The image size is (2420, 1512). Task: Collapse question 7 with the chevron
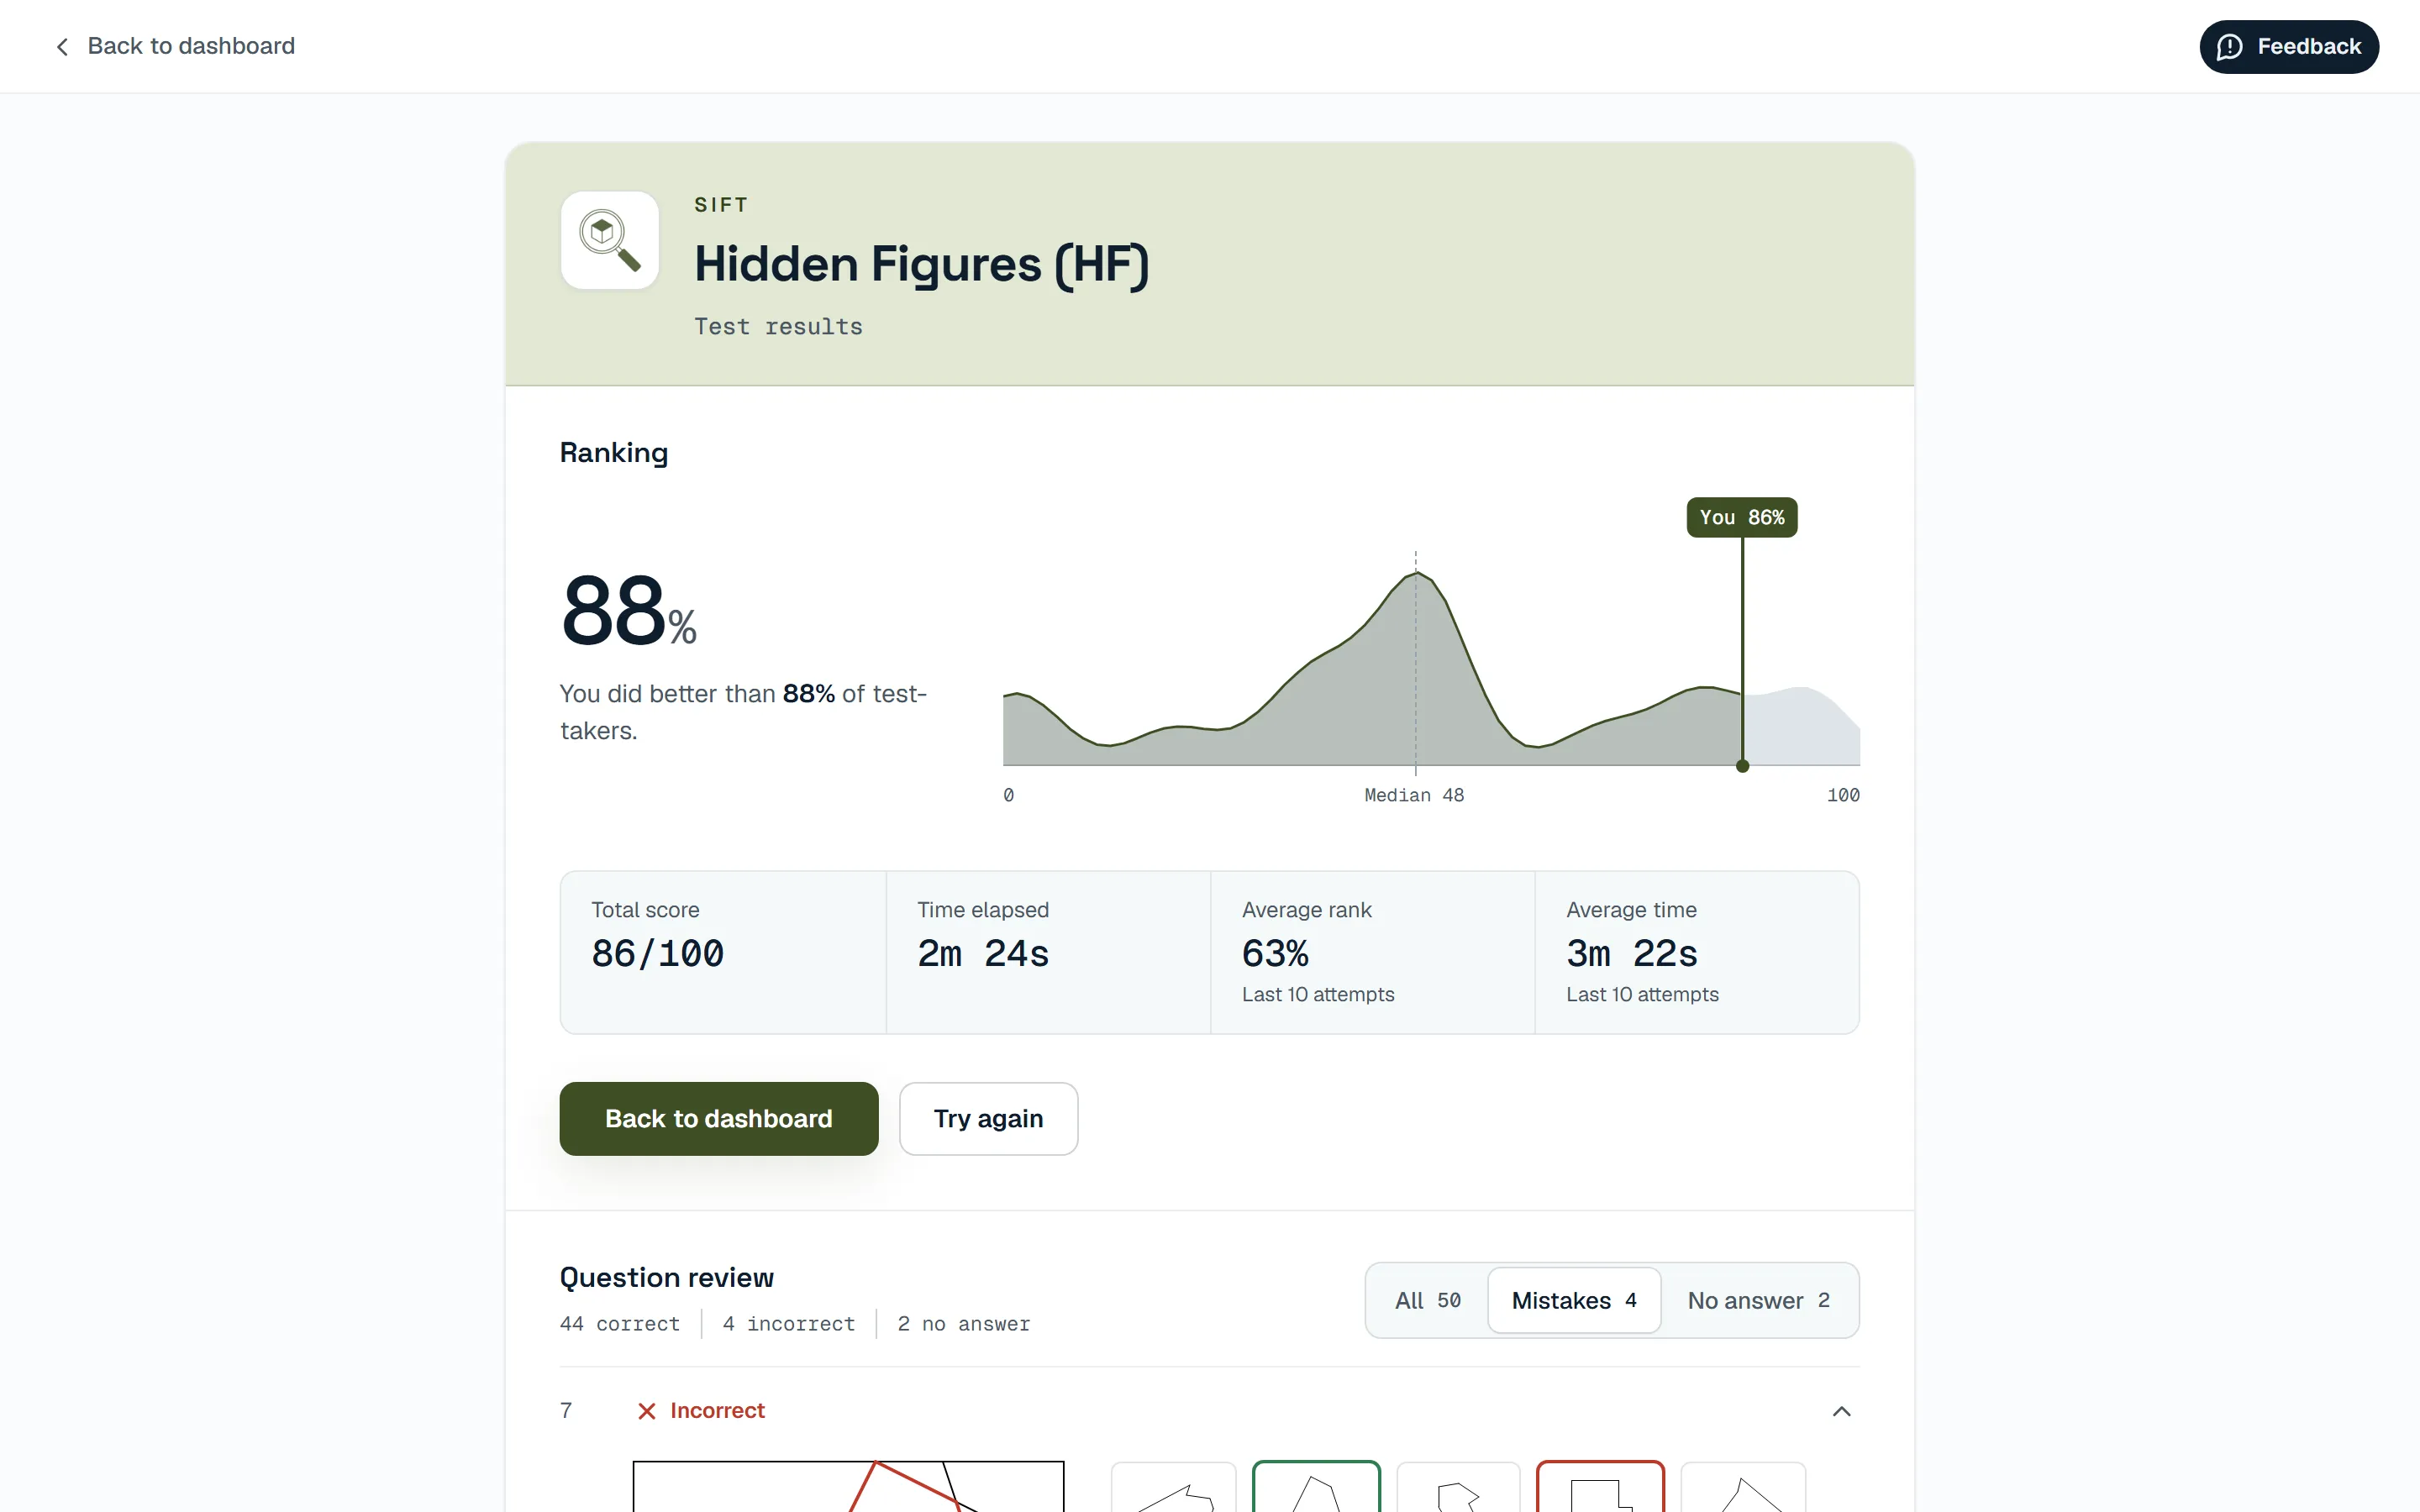coord(1841,1411)
